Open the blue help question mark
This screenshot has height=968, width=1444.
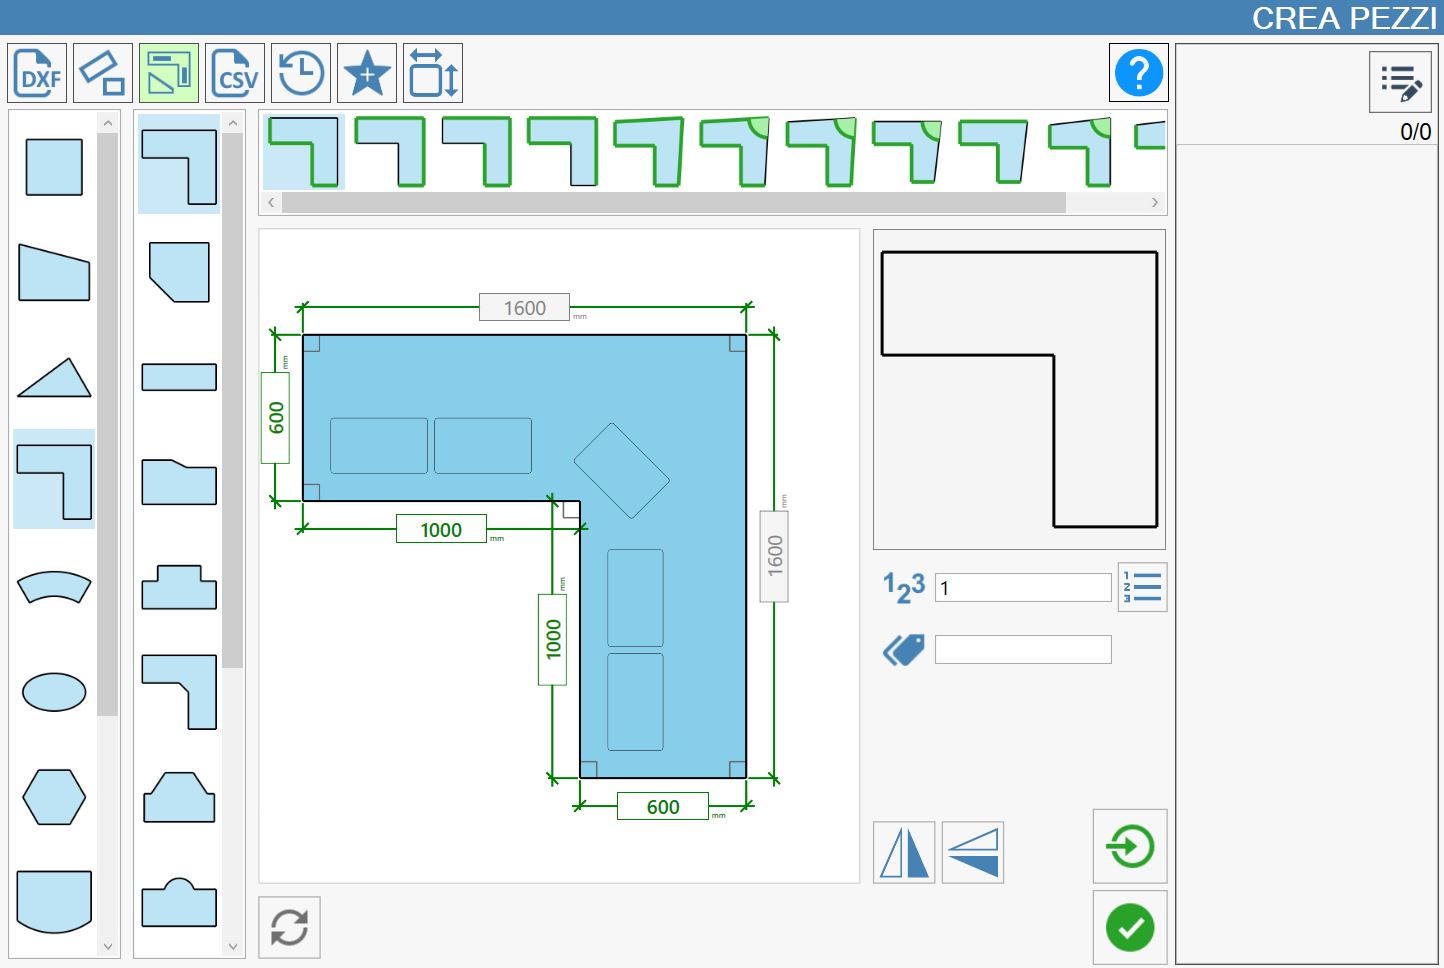click(1138, 73)
